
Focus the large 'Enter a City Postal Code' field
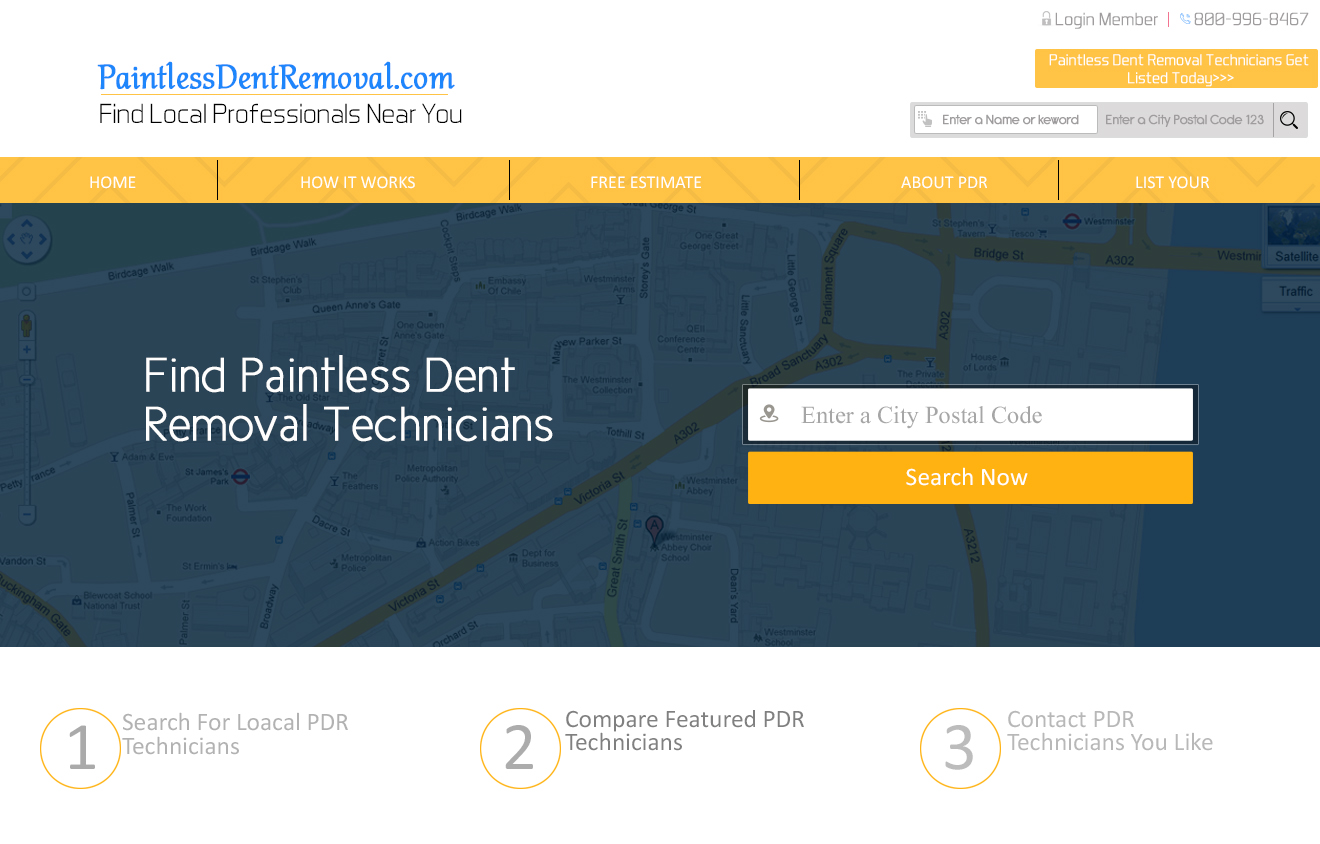pyautogui.click(x=970, y=415)
